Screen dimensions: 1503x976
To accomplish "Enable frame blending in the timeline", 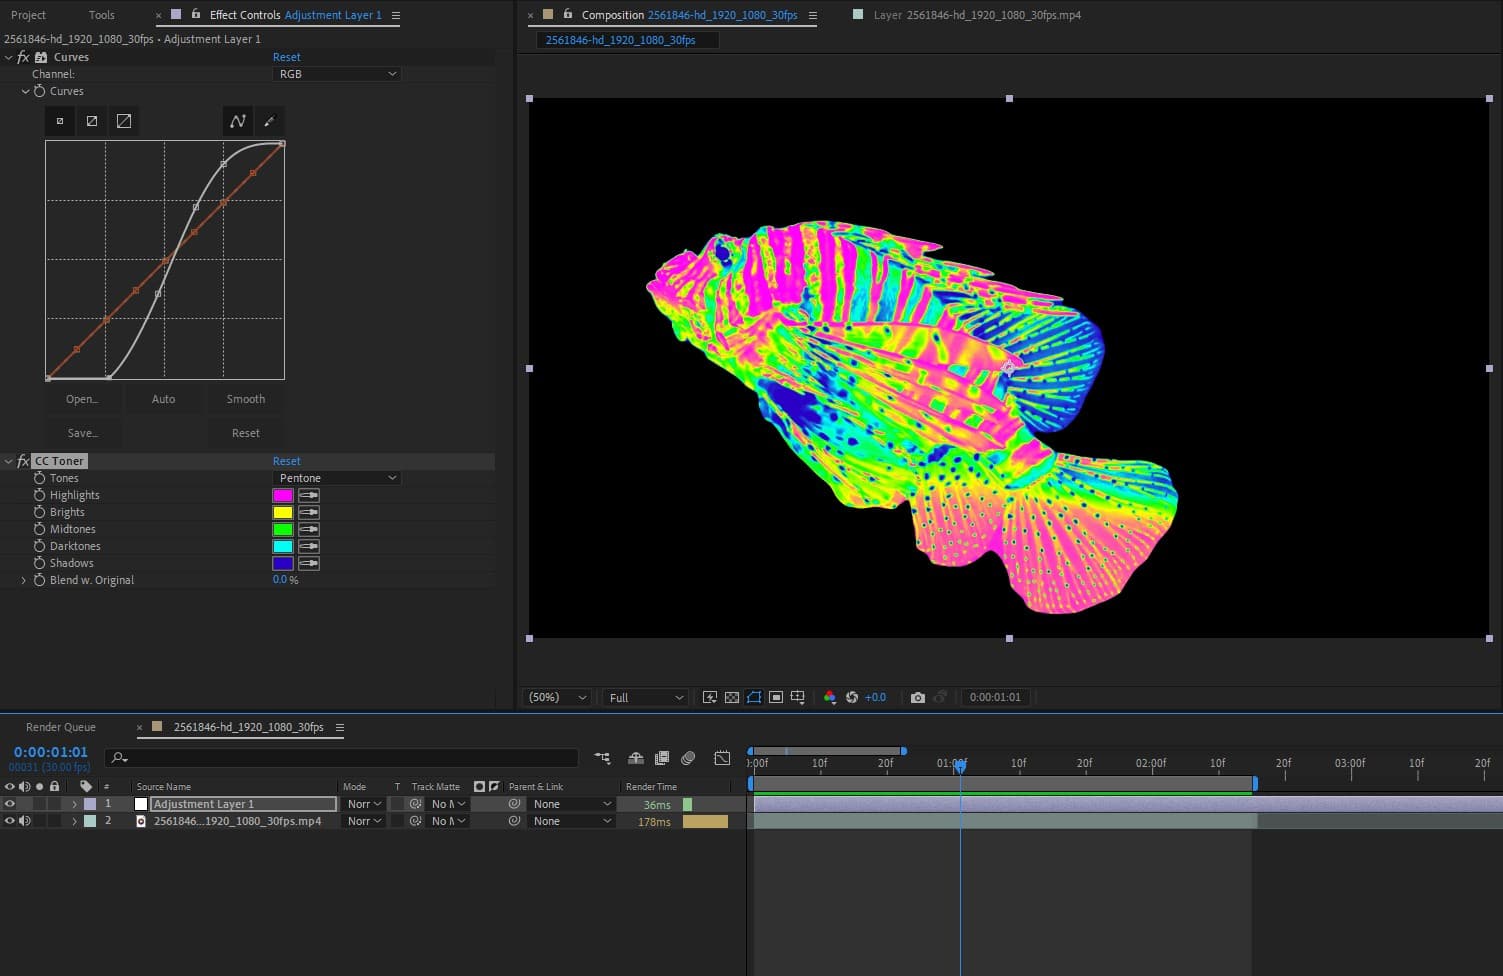I will 661,758.
